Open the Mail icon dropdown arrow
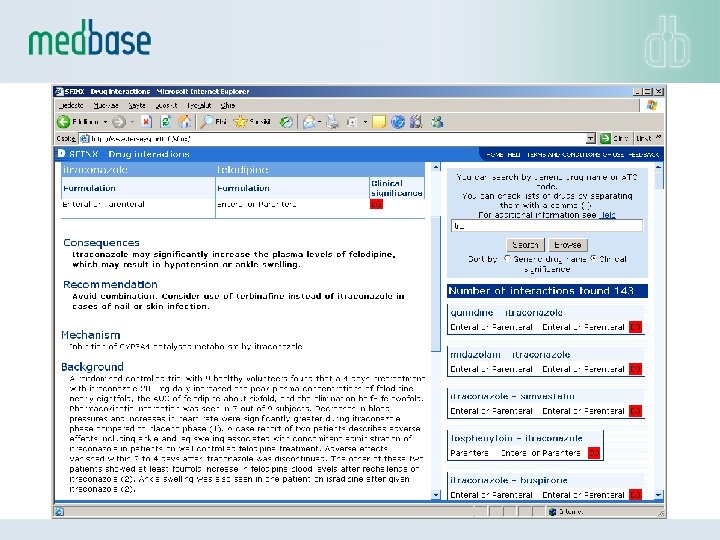This screenshot has height=540, width=720. 319,122
